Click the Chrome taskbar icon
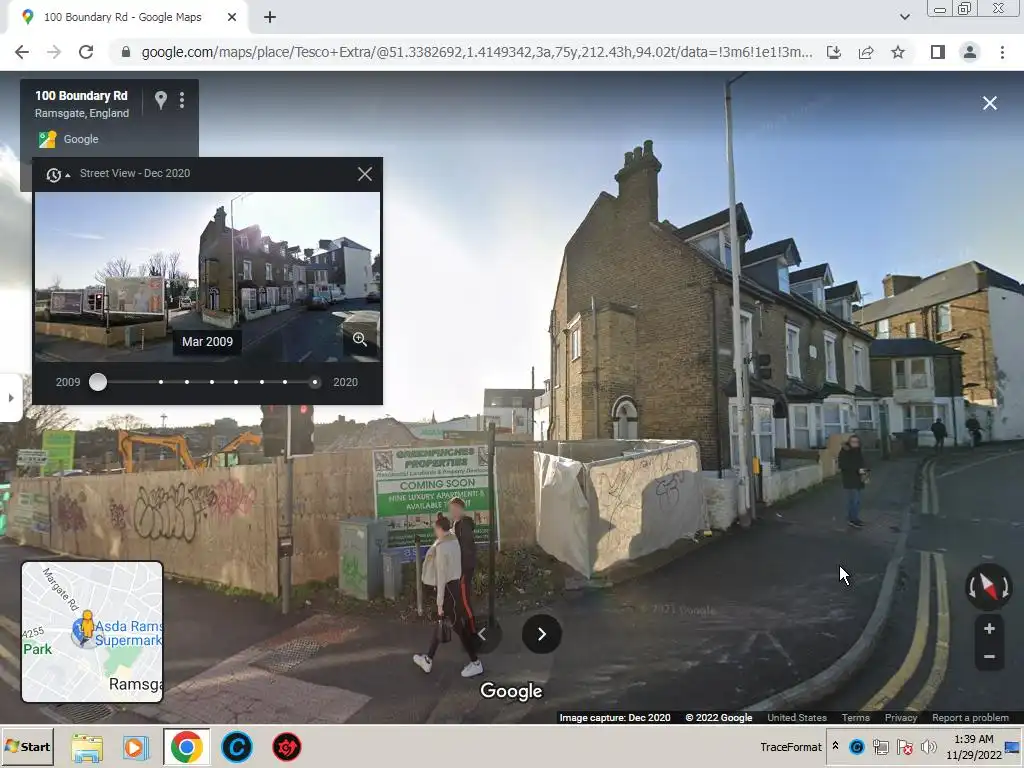This screenshot has height=768, width=1024. coord(187,748)
